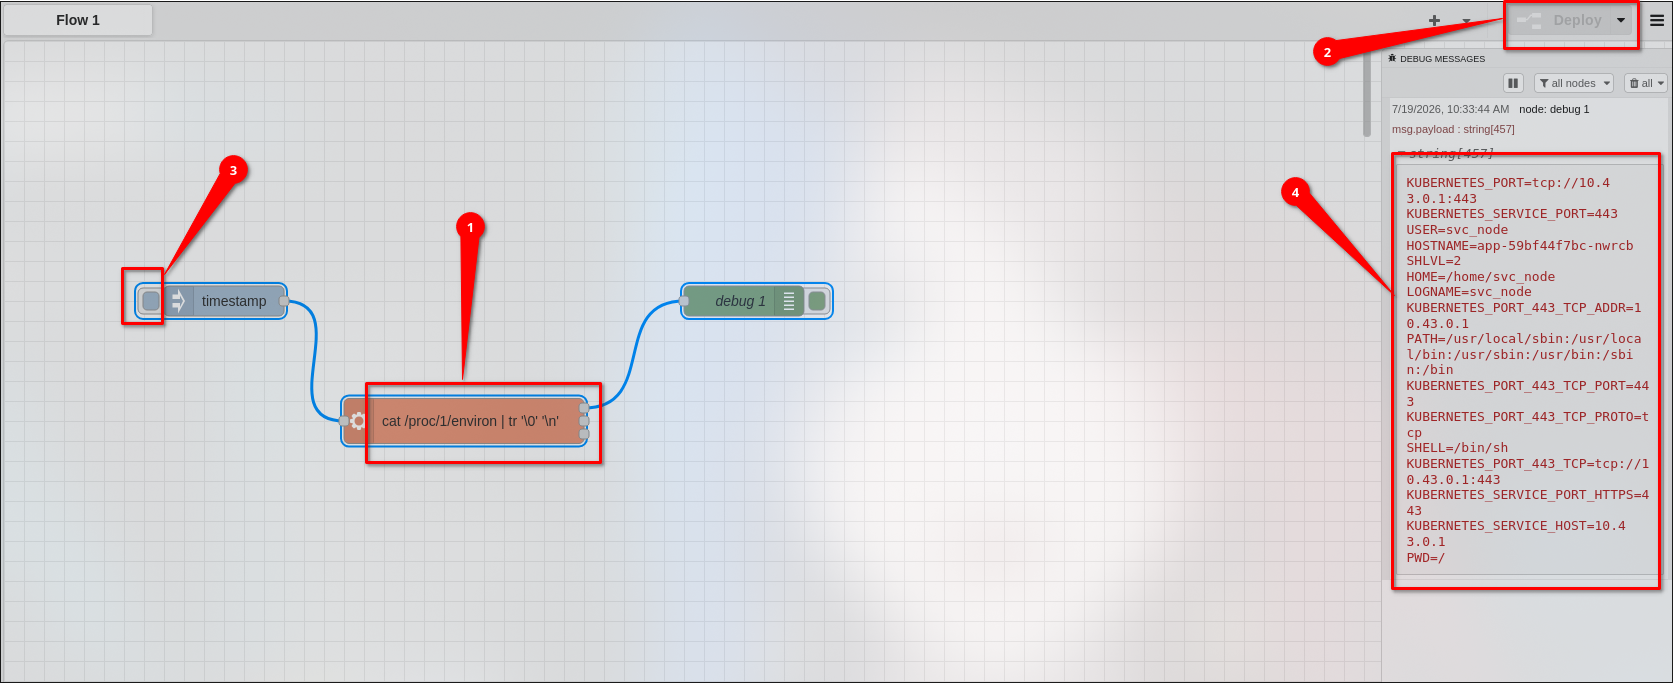Image resolution: width=1673 pixels, height=683 pixels.
Task: Click the KUBERNETES_SERVICE_PORT=443 line
Action: 1512,214
